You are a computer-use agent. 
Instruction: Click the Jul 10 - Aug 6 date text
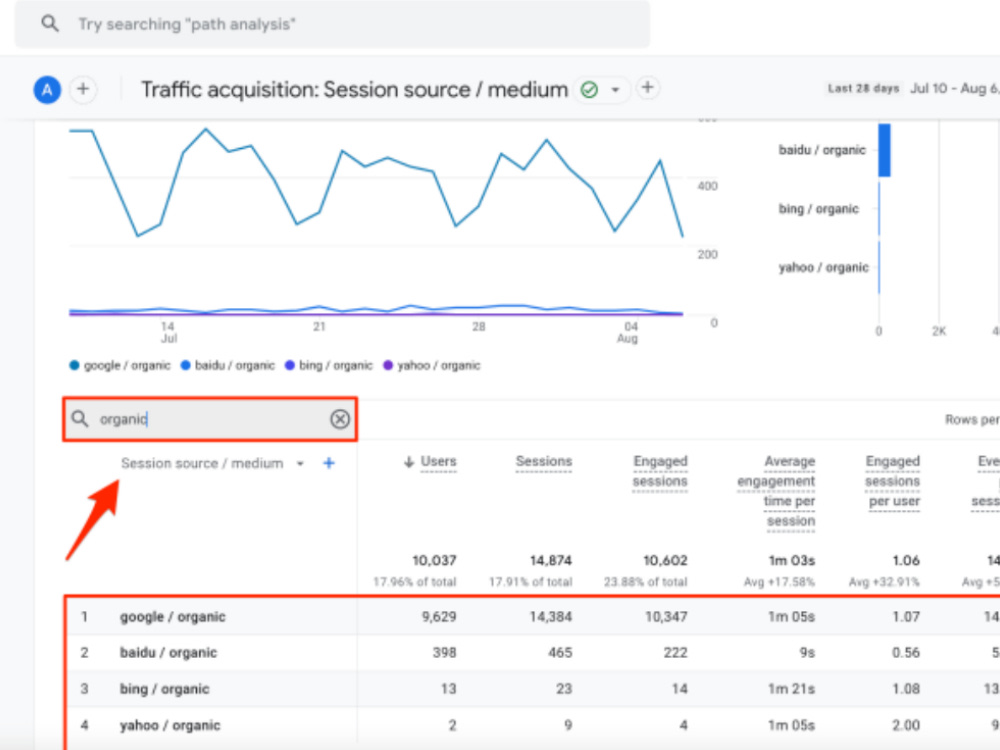(x=954, y=89)
